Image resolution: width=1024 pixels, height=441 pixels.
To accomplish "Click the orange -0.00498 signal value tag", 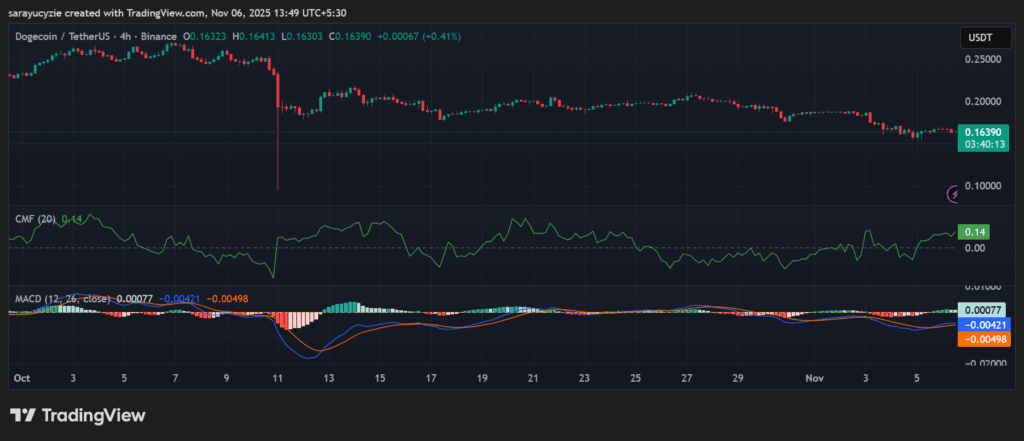I will click(x=983, y=339).
